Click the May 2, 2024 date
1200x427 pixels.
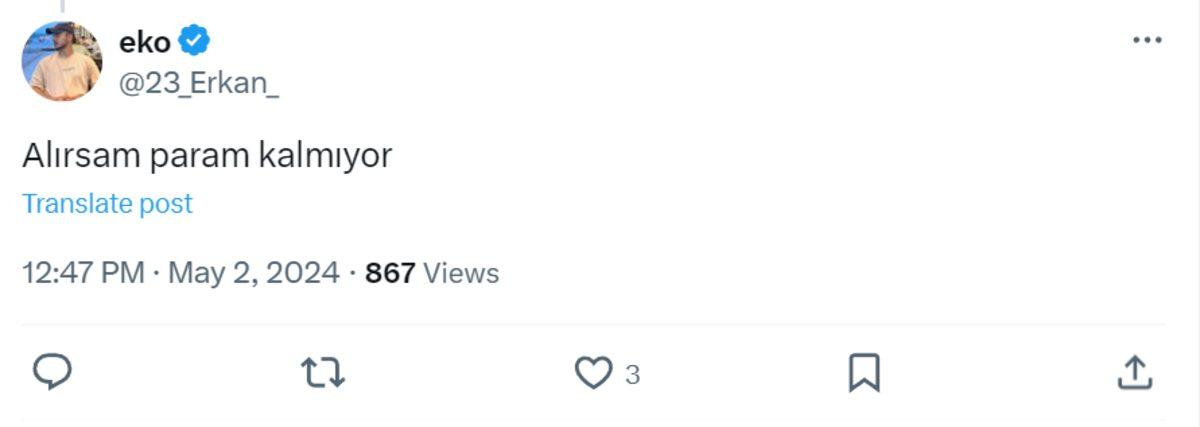click(253, 273)
